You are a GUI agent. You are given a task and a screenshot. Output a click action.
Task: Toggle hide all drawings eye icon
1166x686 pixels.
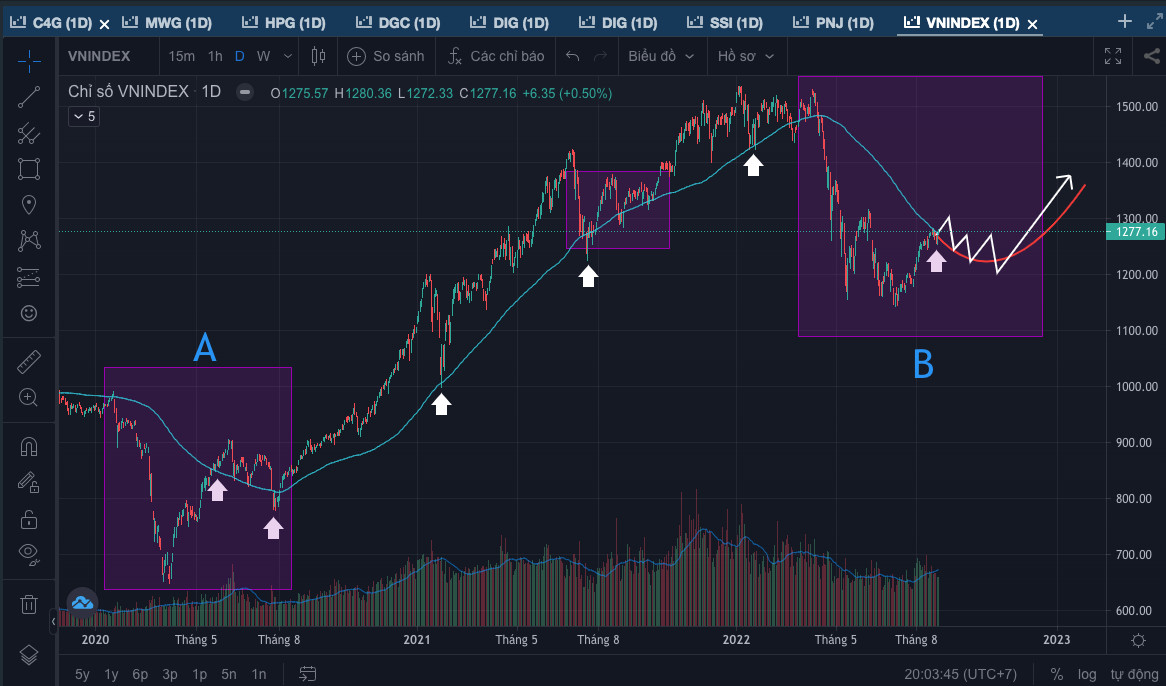click(29, 552)
